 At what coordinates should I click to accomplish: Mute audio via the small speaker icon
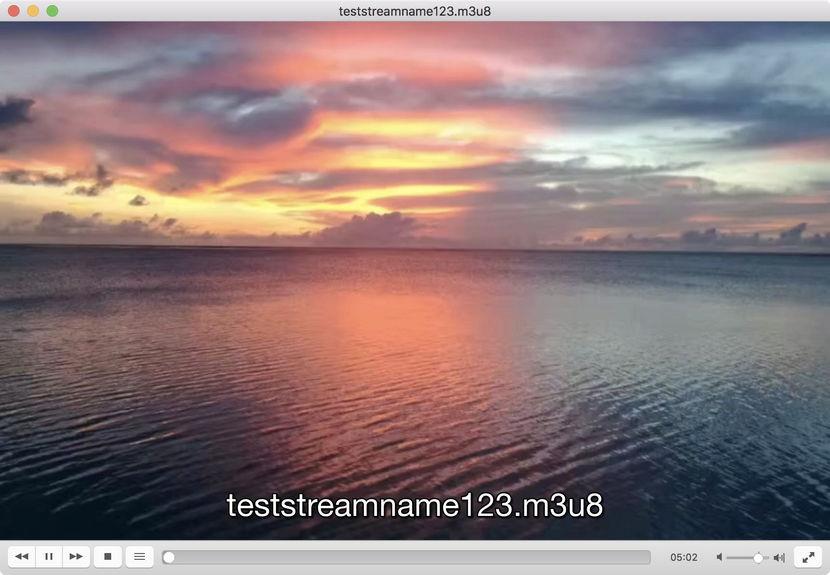coord(719,557)
